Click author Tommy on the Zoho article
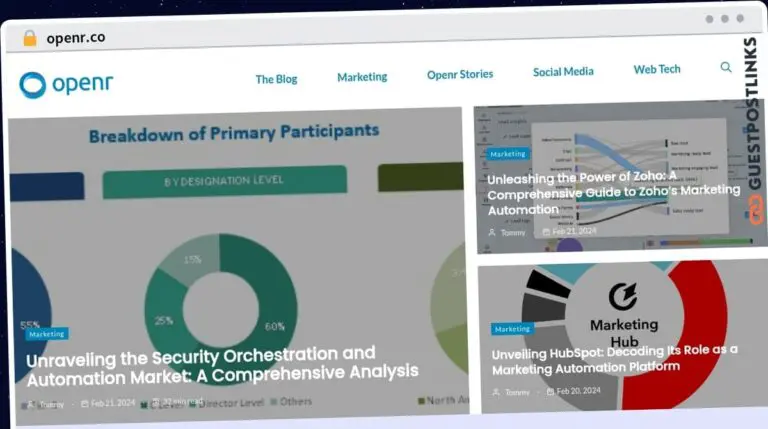This screenshot has width=768, height=429. click(x=513, y=233)
